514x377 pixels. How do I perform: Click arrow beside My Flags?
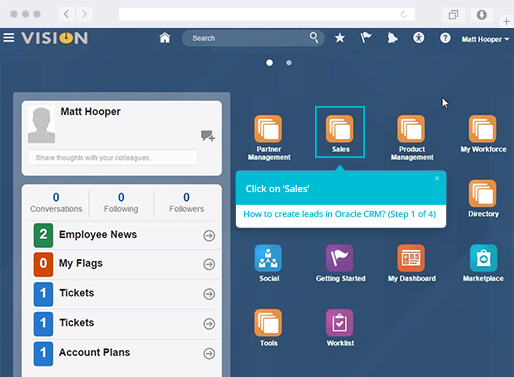click(x=209, y=264)
